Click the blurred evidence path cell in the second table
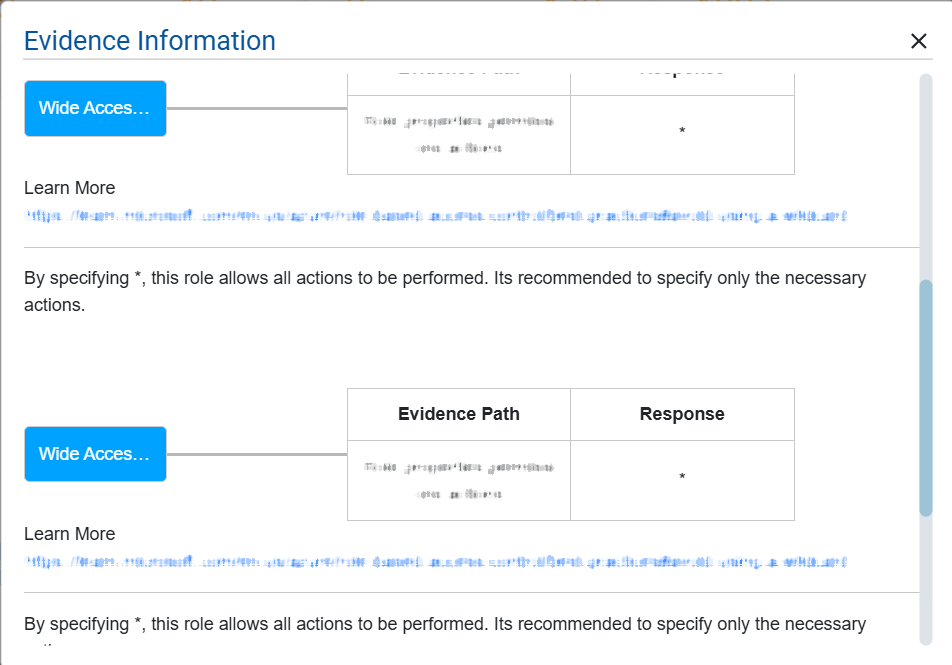952x665 pixels. coord(459,481)
